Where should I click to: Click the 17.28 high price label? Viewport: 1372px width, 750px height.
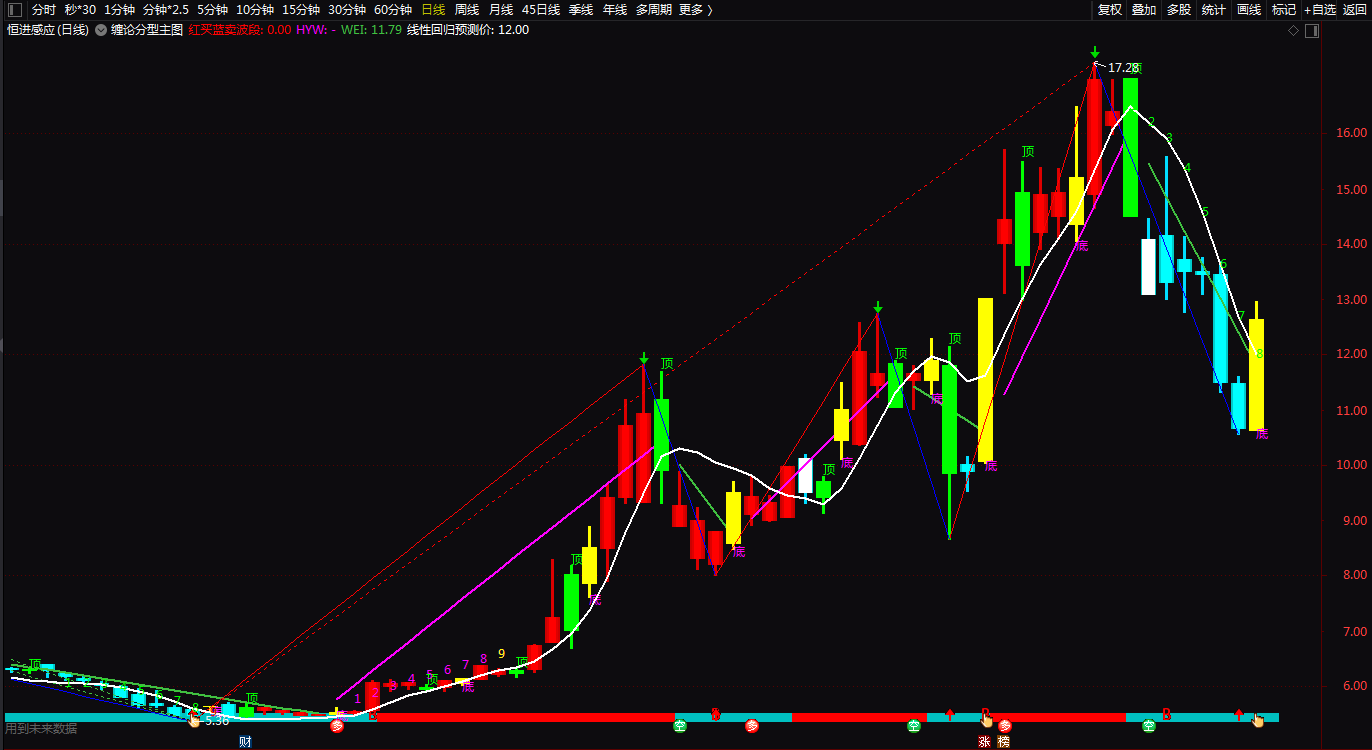1123,68
